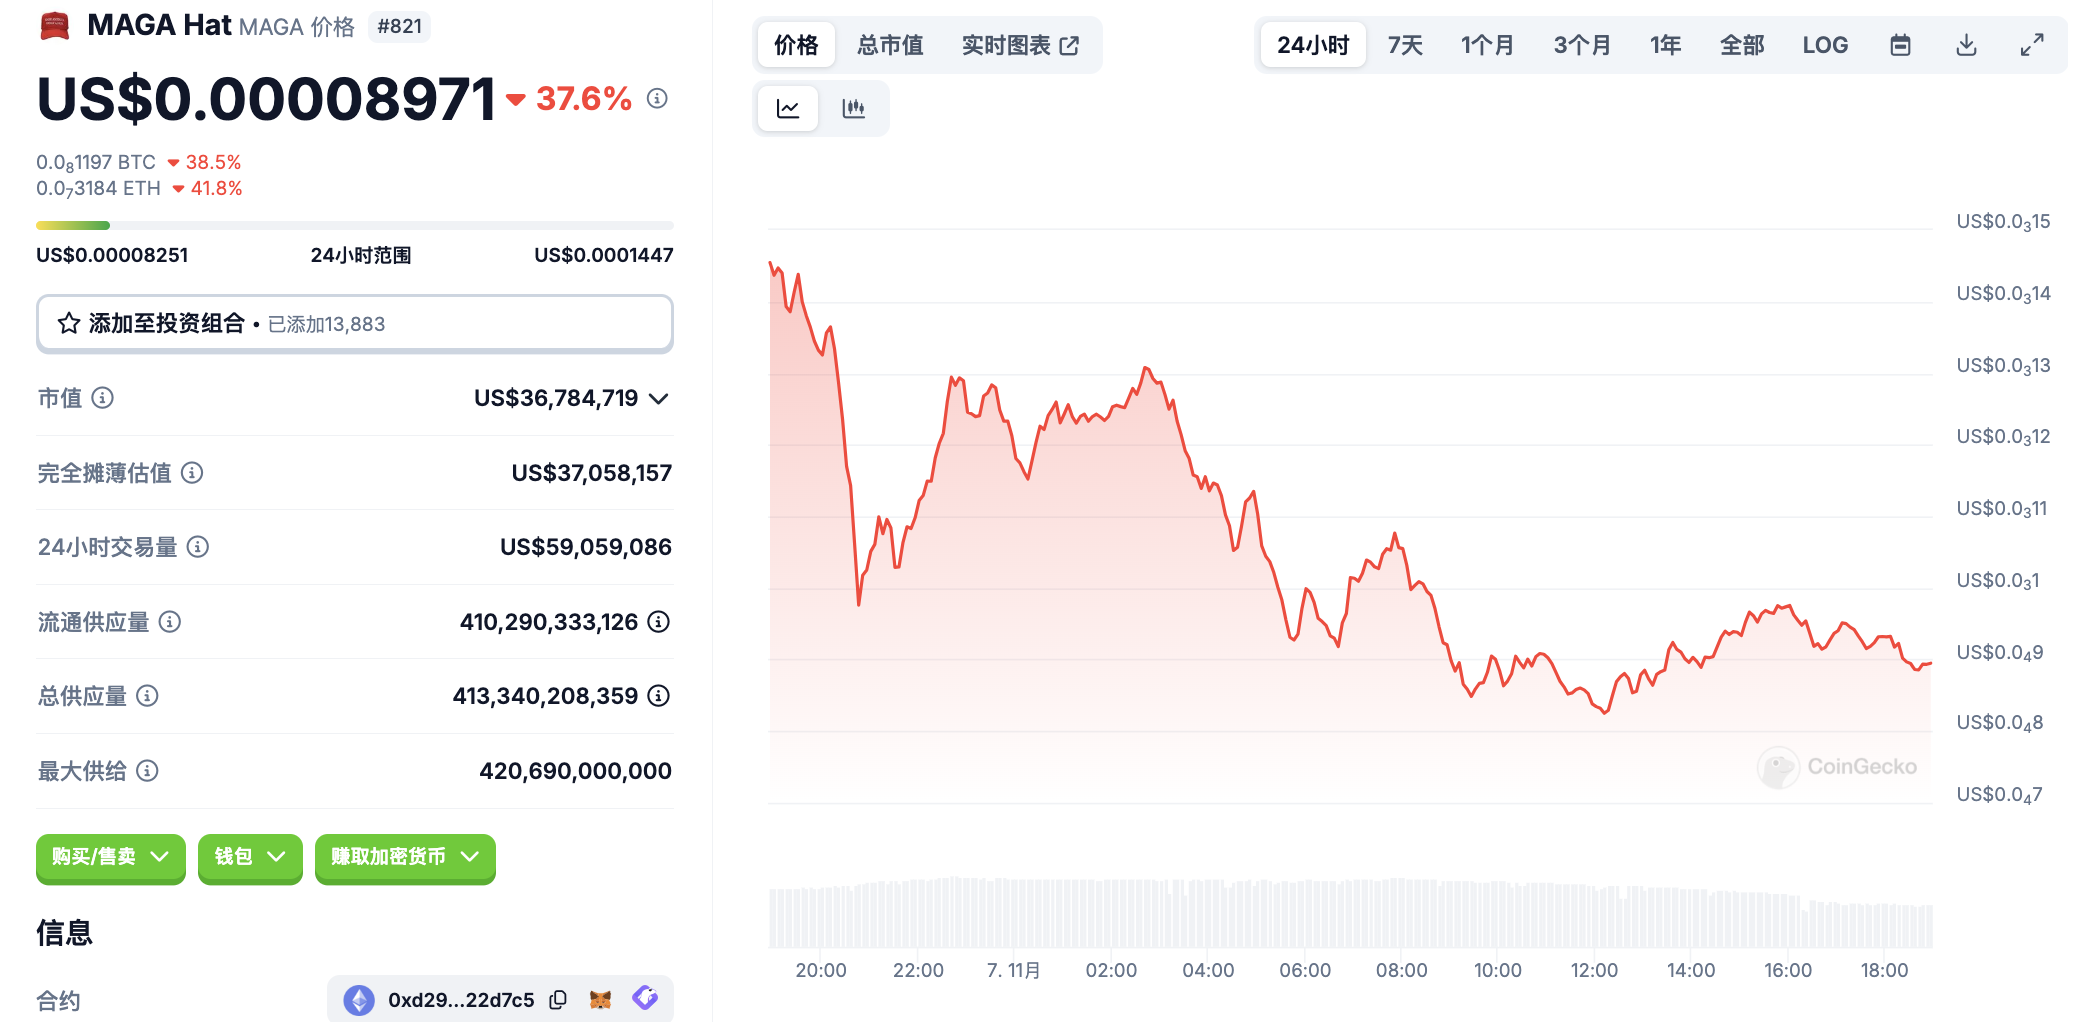Toggle the LOG scale option
This screenshot has width=2080, height=1022.
click(1825, 45)
